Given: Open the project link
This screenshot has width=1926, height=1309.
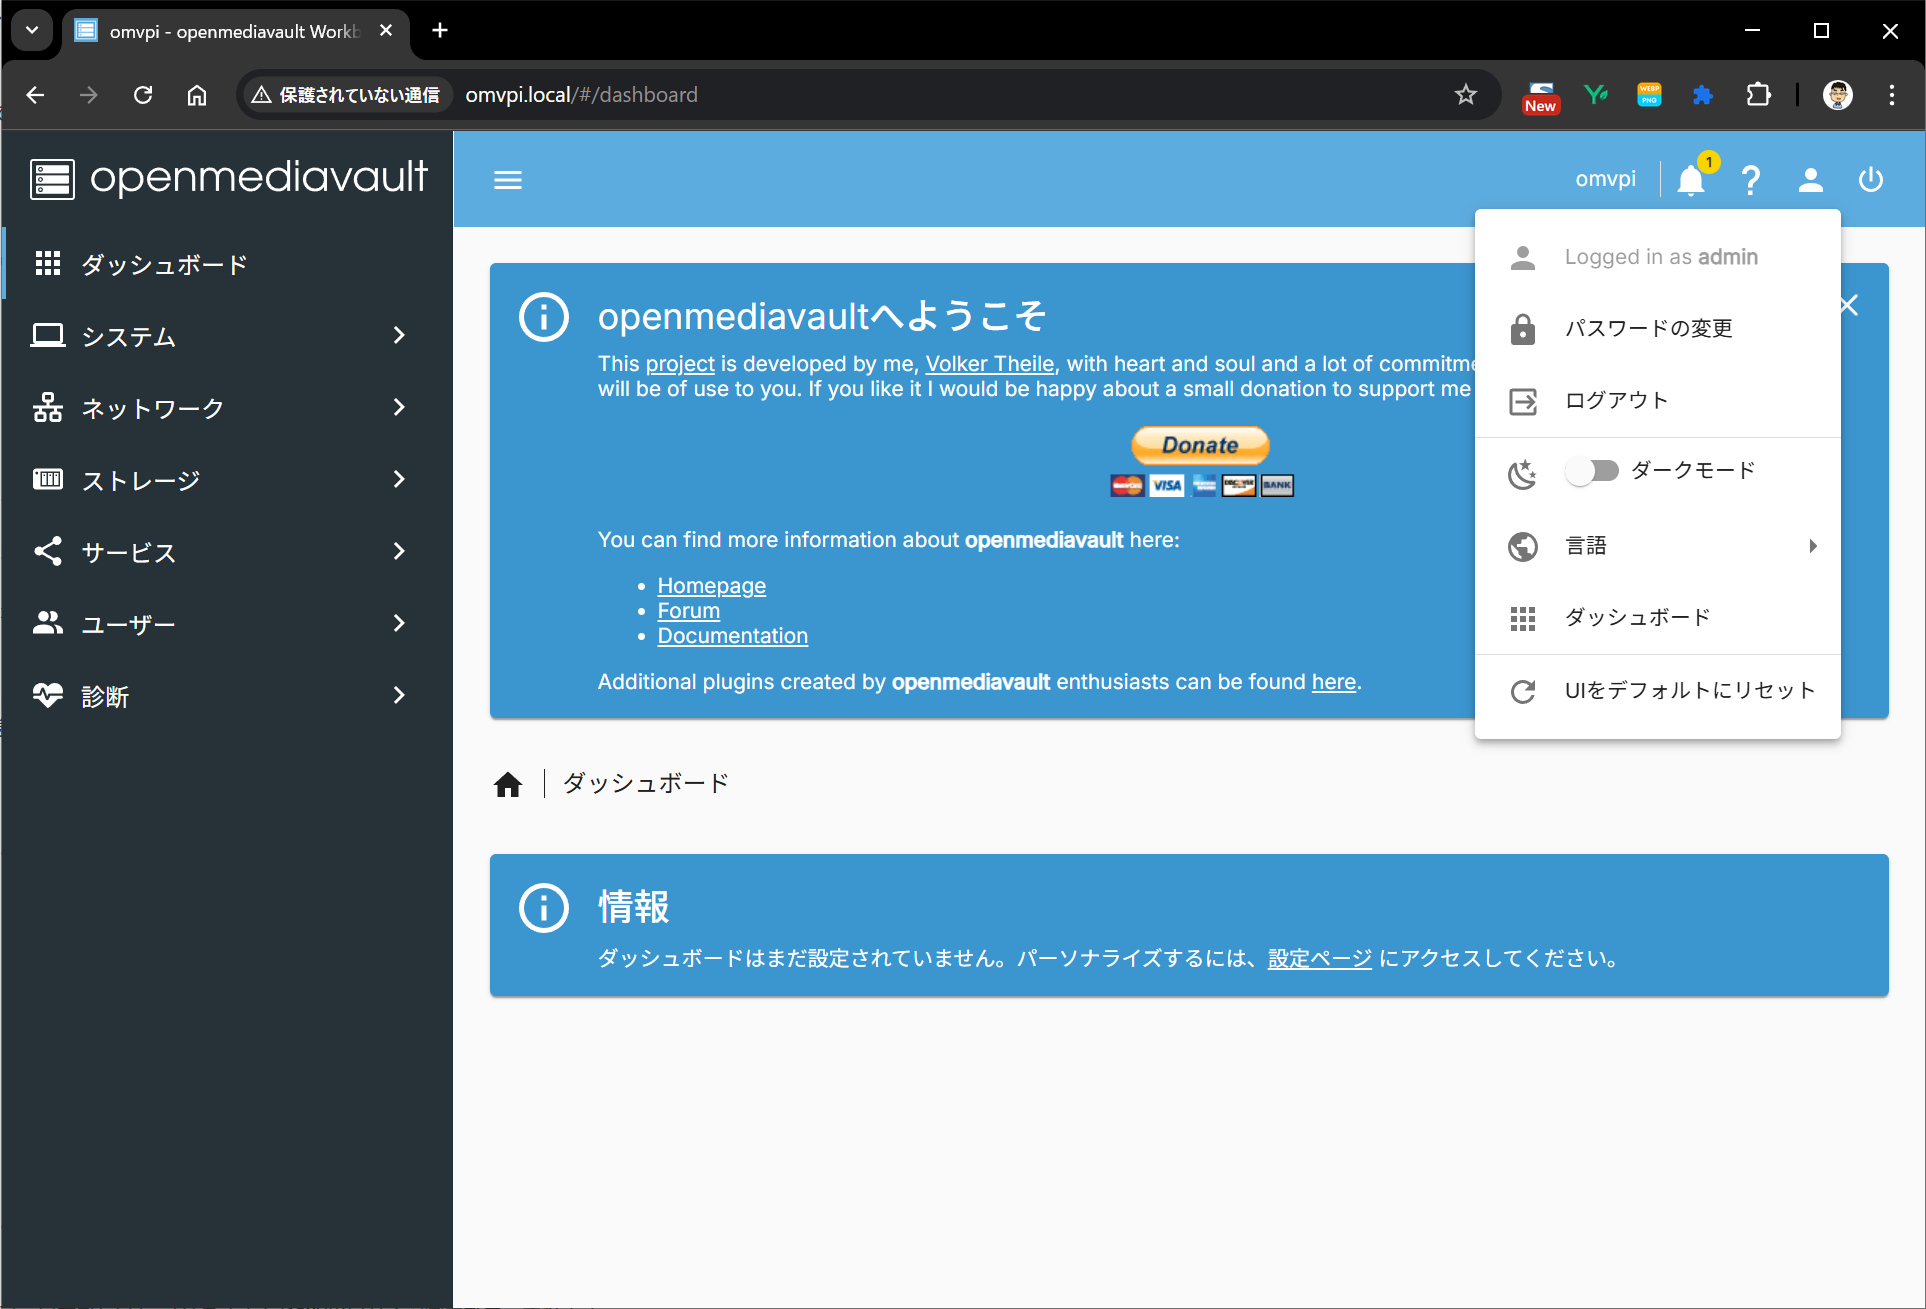Looking at the screenshot, I should 680,364.
